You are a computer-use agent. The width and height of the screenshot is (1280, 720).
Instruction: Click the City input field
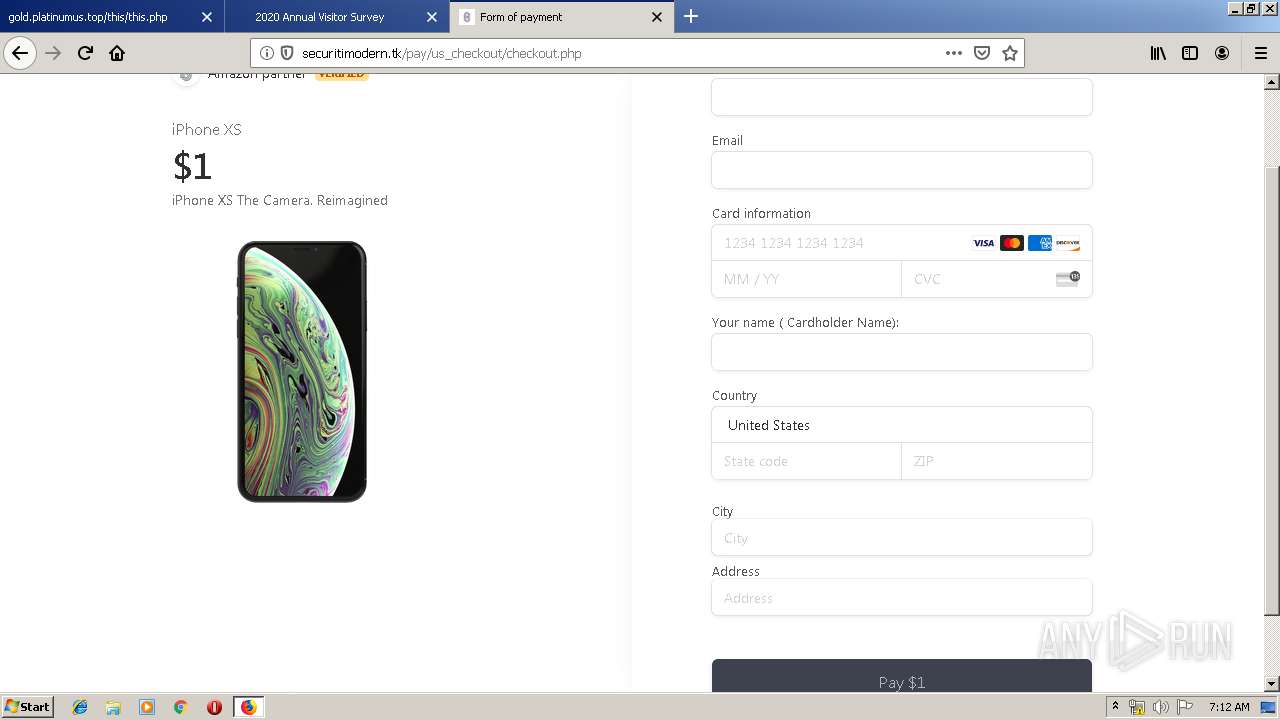click(x=902, y=537)
